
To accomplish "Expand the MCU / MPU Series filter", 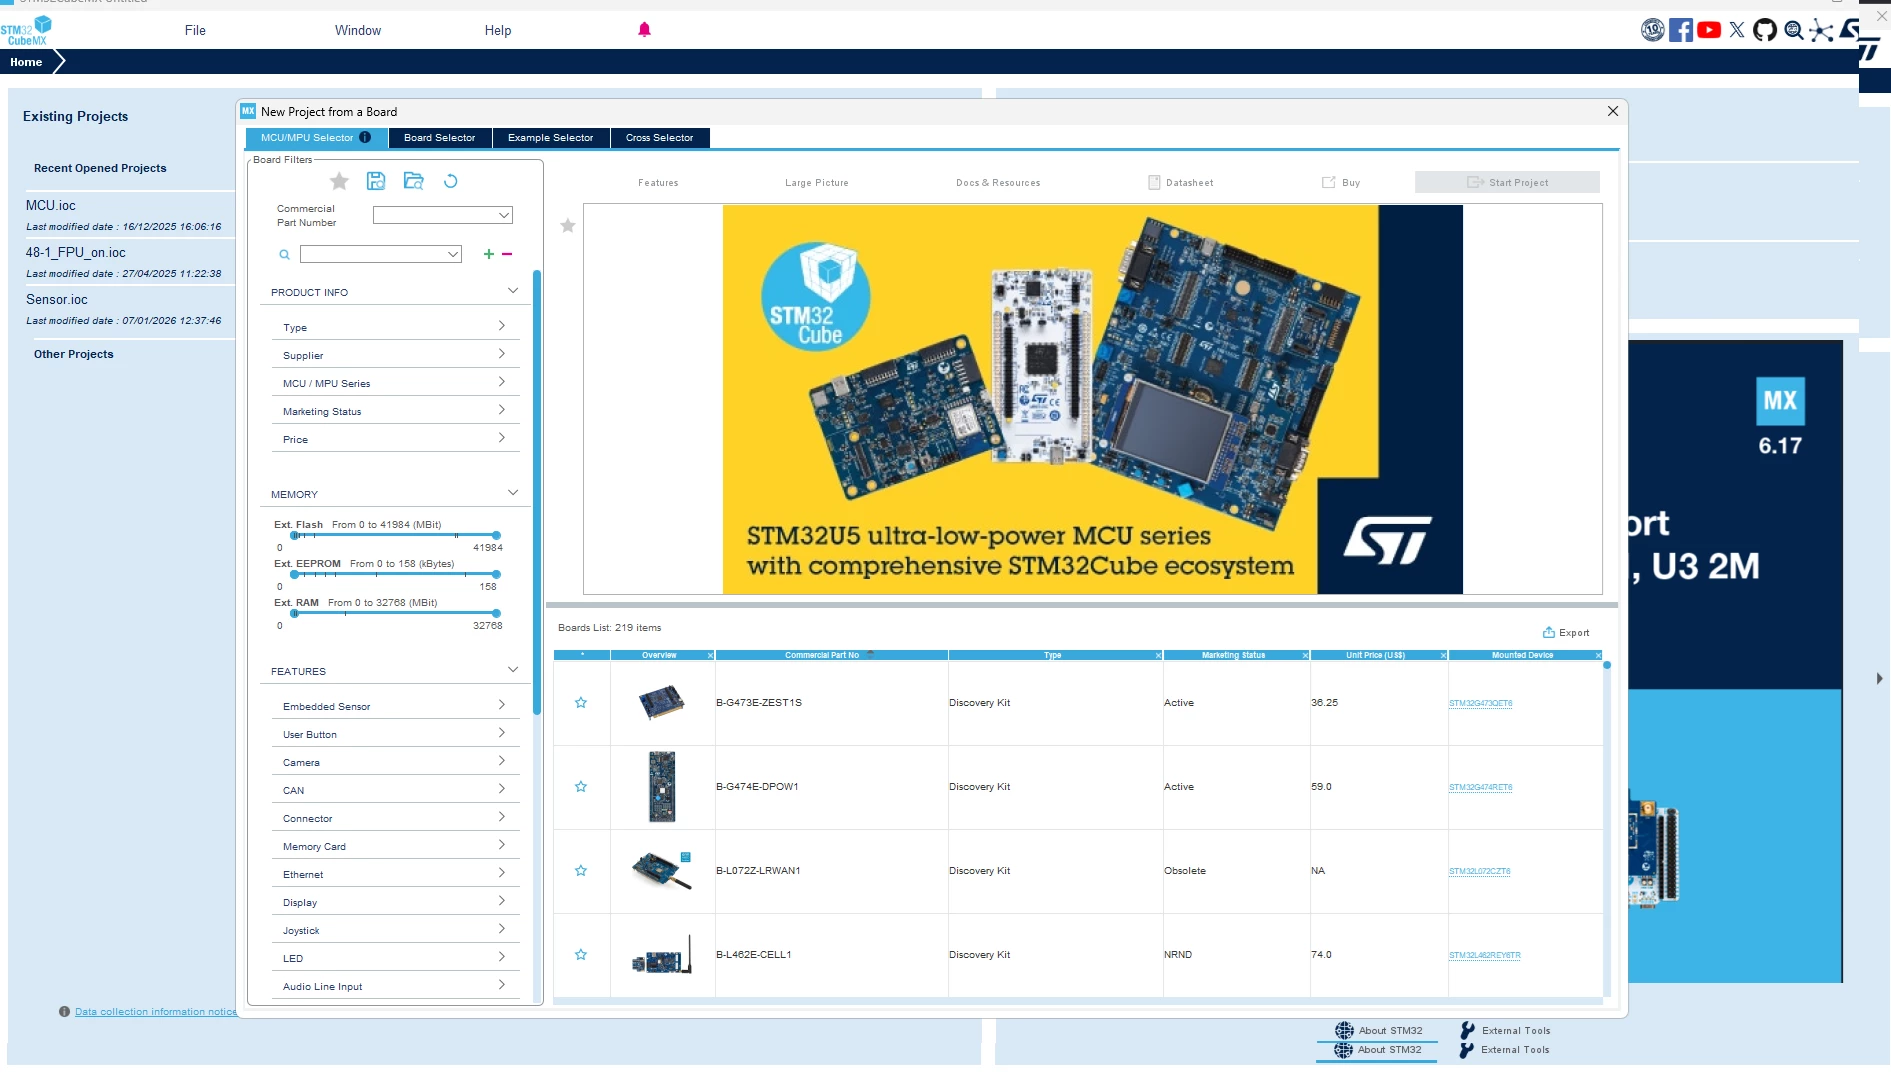I will (395, 383).
